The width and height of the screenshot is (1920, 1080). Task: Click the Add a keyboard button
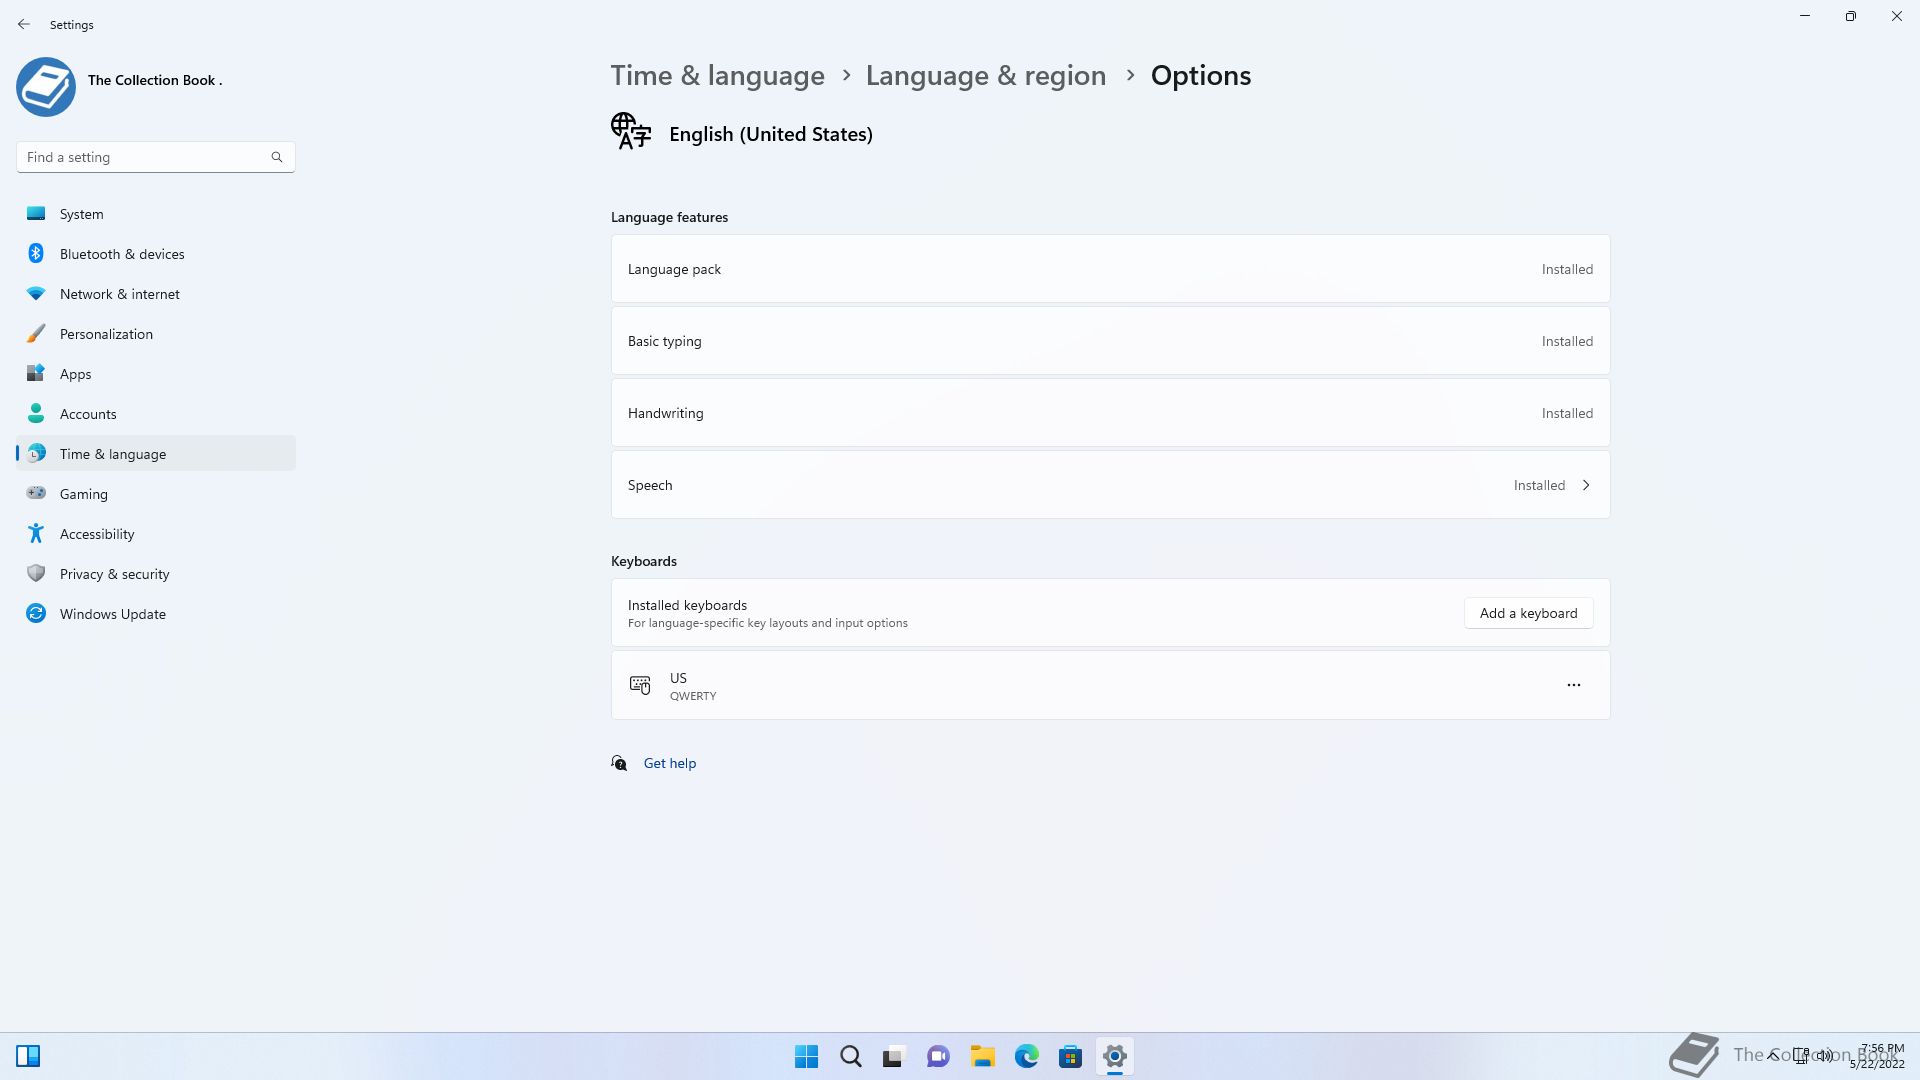(1528, 613)
